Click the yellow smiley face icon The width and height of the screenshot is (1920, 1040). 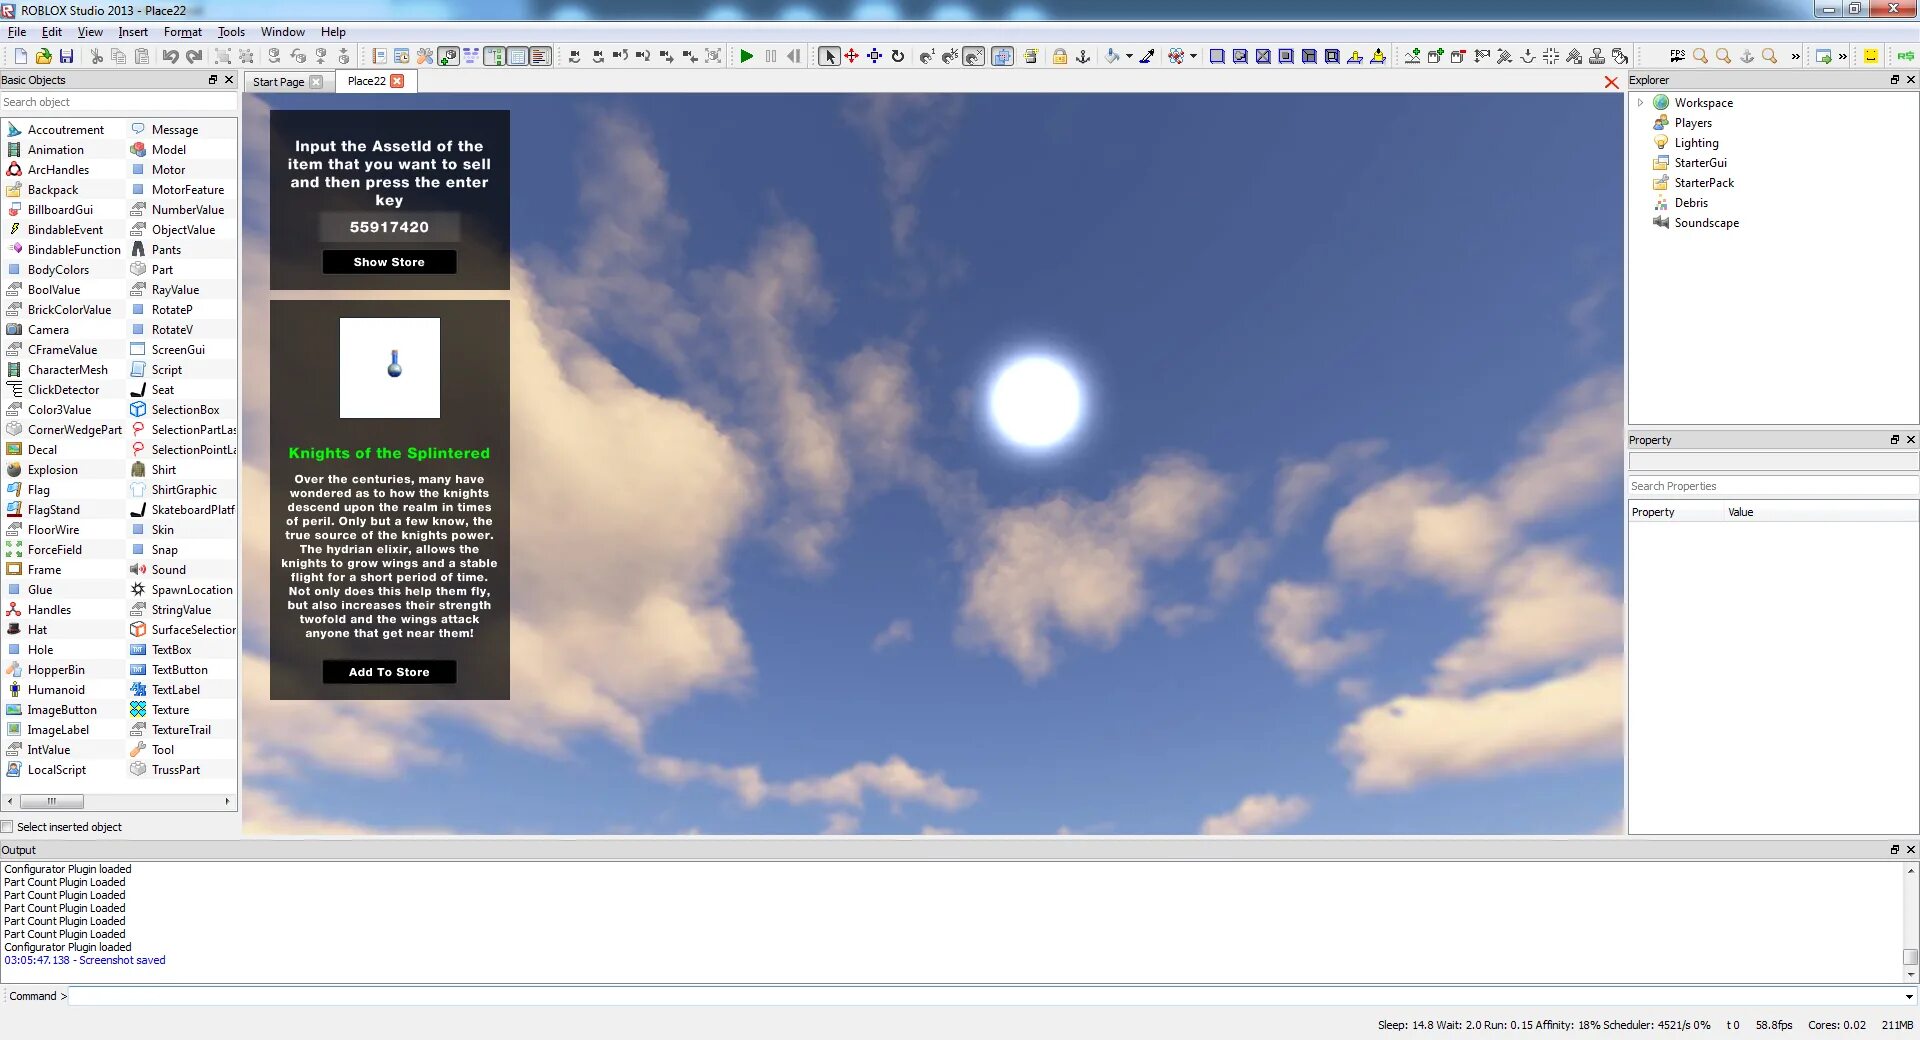(x=1871, y=57)
